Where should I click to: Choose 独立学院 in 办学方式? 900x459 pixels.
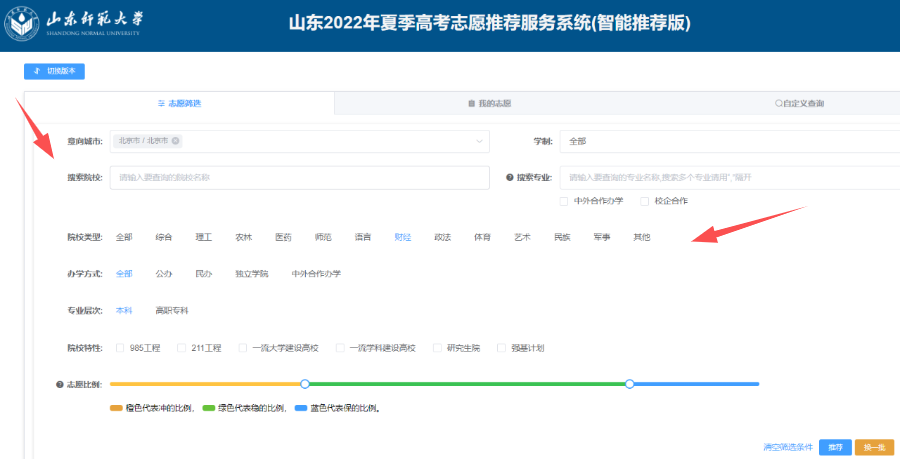click(x=251, y=274)
